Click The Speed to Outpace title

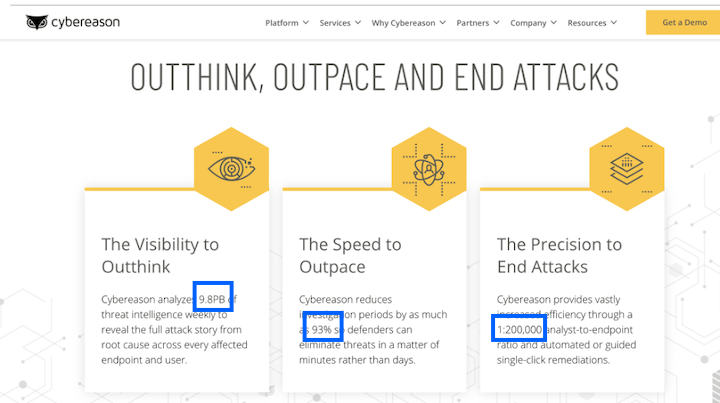(x=350, y=255)
